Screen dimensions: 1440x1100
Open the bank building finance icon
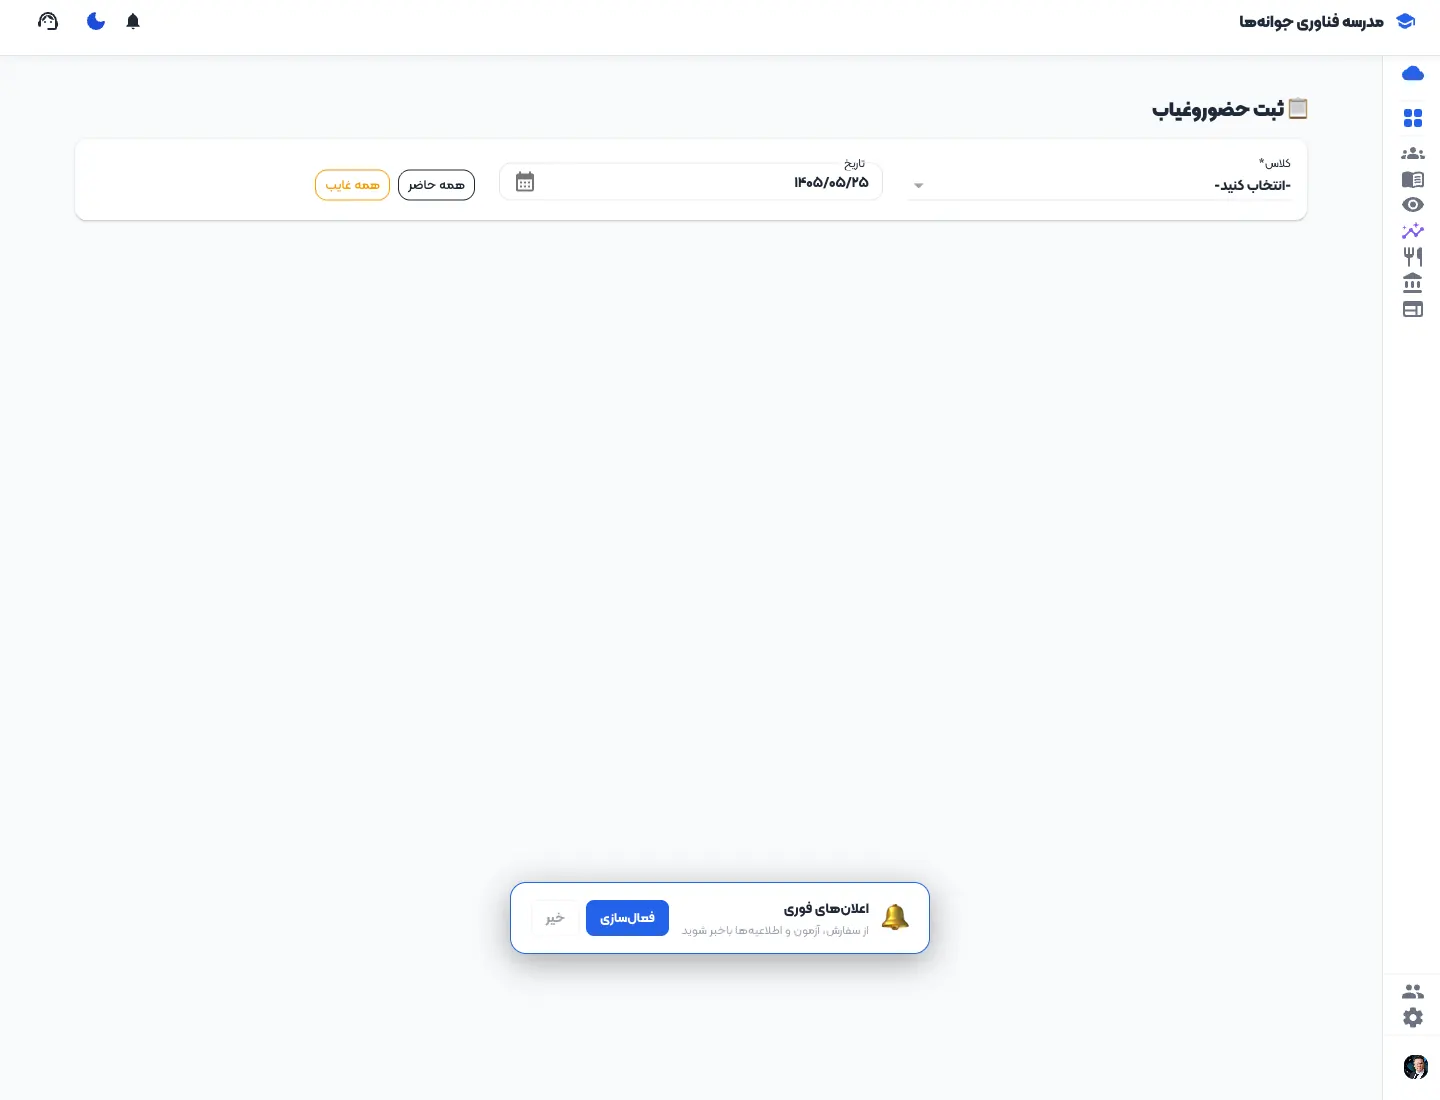tap(1412, 283)
